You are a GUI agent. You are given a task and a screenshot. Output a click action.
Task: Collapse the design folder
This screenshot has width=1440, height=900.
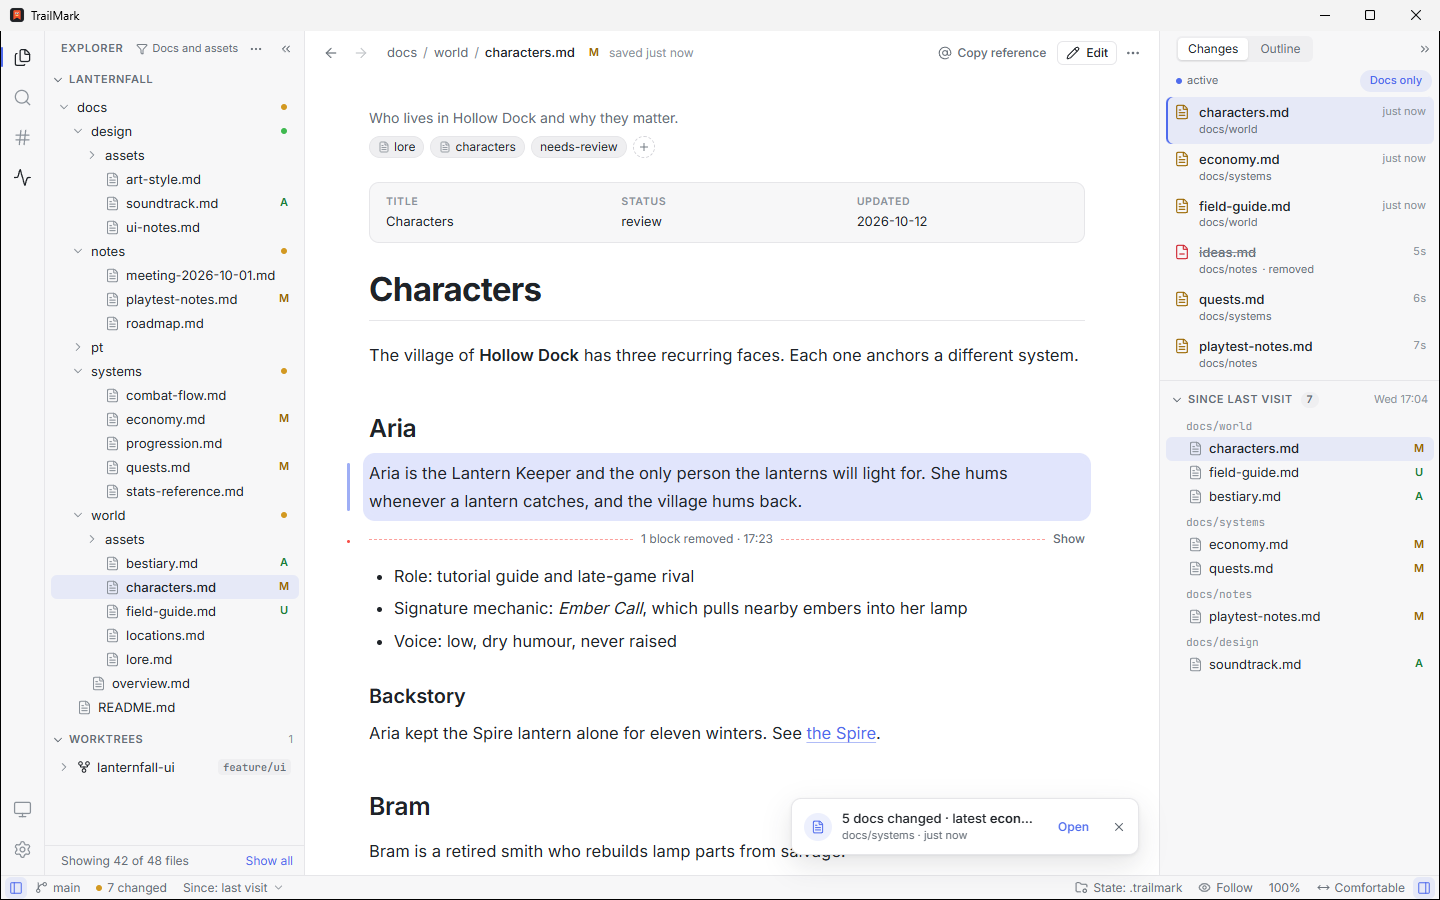(x=79, y=132)
